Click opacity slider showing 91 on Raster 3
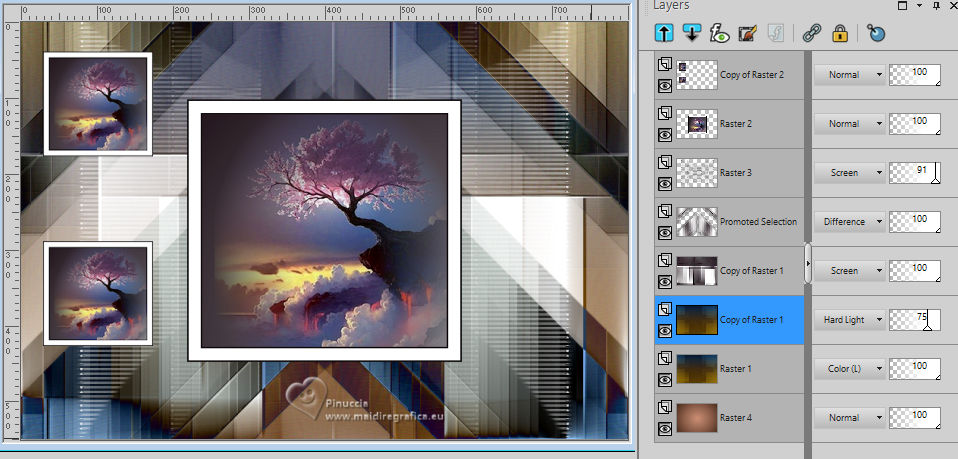The image size is (958, 459). pos(915,172)
